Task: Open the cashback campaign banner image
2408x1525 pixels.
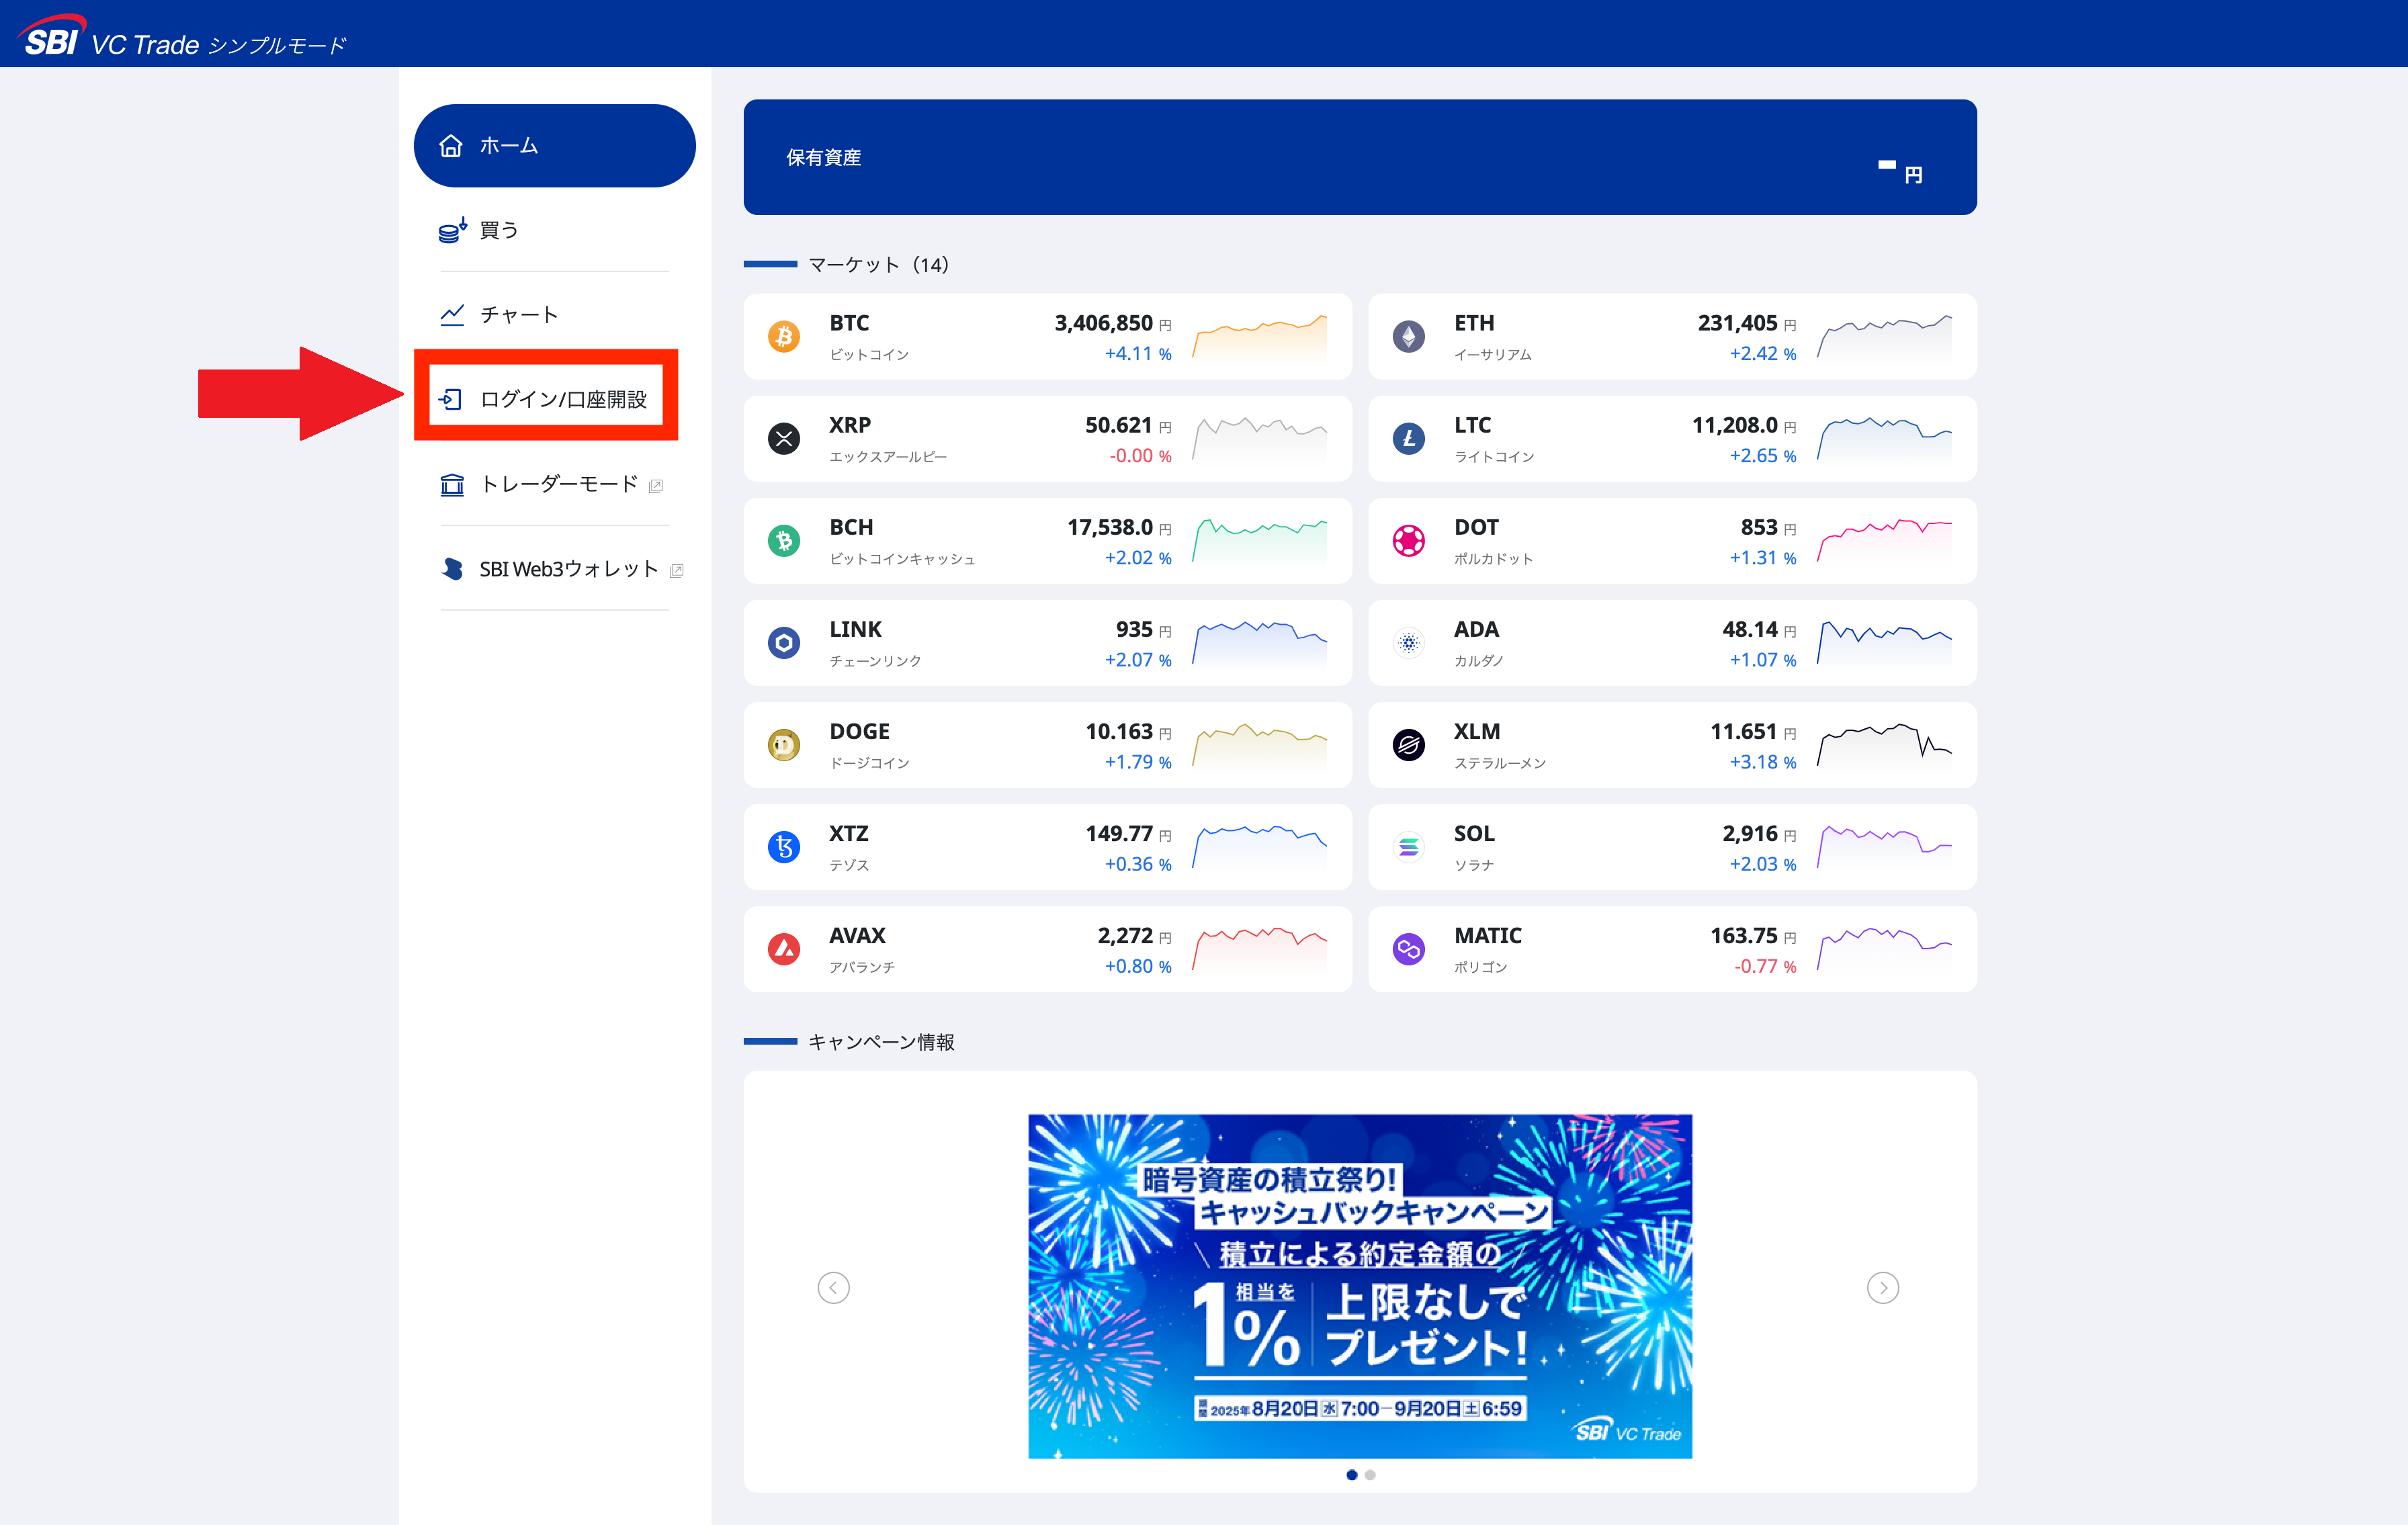Action: (x=1359, y=1286)
